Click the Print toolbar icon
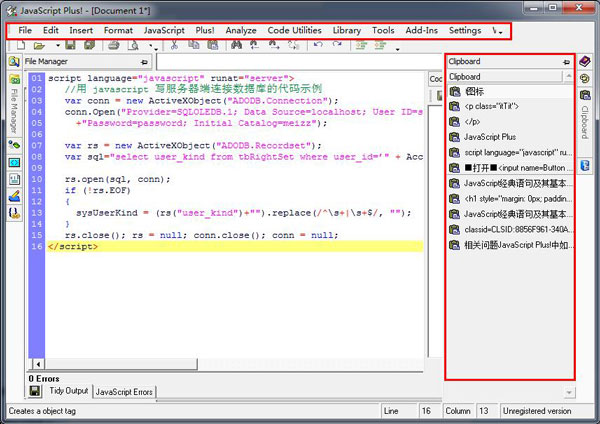 tap(113, 46)
